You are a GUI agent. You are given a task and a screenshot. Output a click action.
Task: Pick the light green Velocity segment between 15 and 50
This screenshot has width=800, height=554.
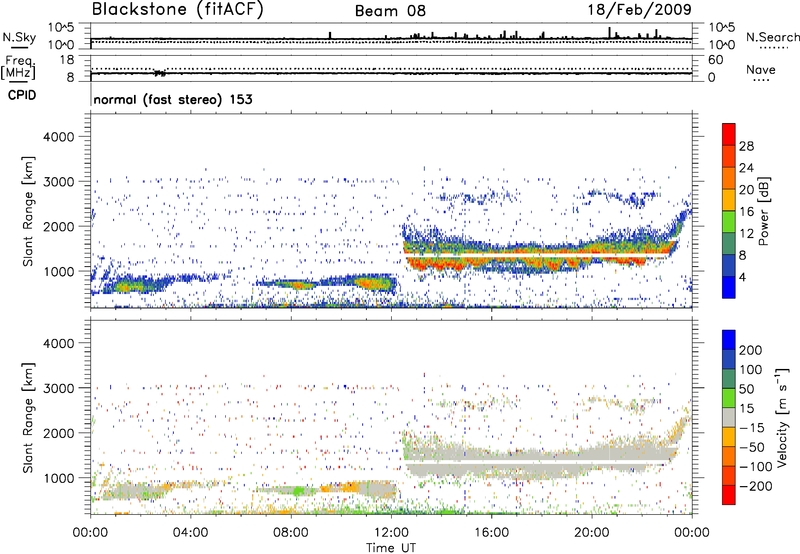coord(729,398)
